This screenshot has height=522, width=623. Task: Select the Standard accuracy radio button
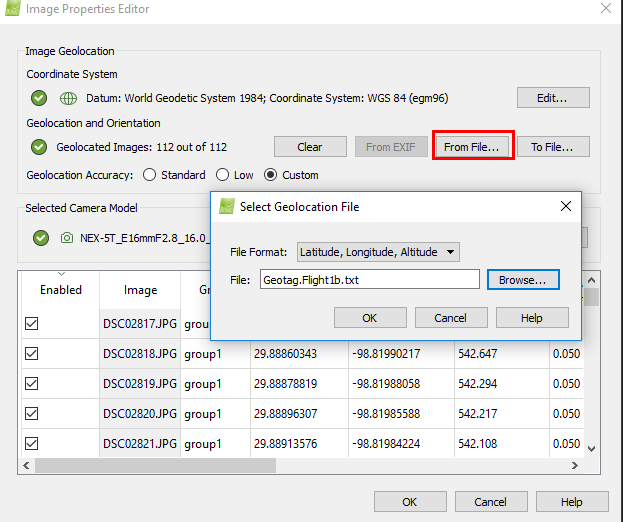(149, 175)
